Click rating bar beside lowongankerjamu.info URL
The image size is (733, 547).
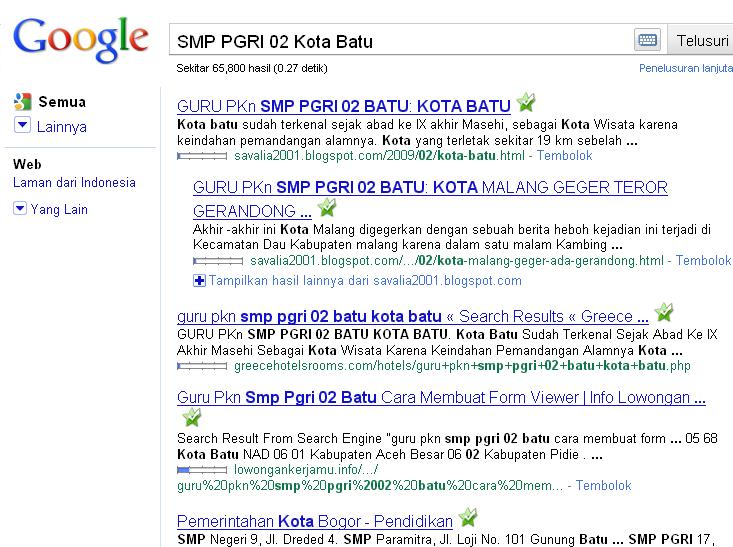click(x=202, y=470)
